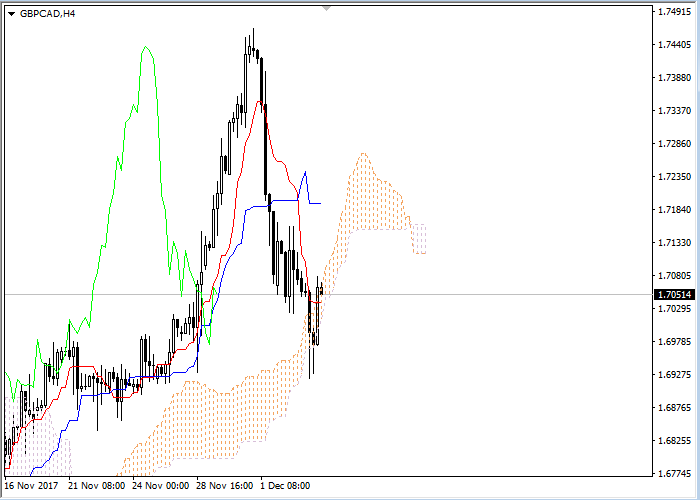This screenshot has height=500, width=700.
Task: Click the 21 Nov 08:00 time label
Action: point(97,486)
